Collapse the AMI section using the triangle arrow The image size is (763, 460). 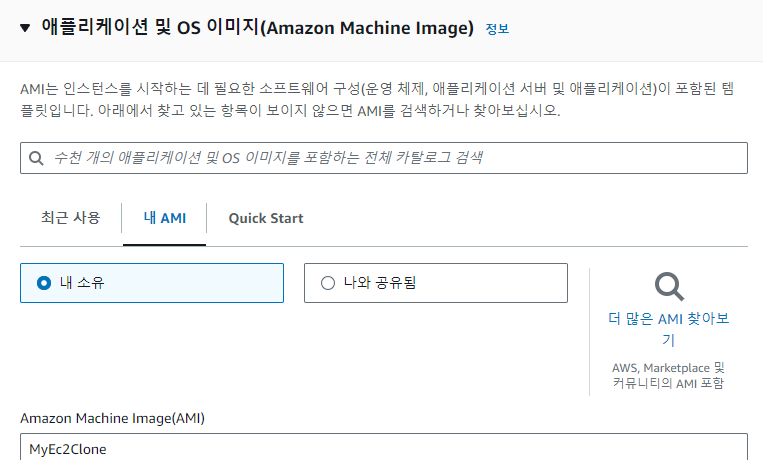[x=25, y=28]
